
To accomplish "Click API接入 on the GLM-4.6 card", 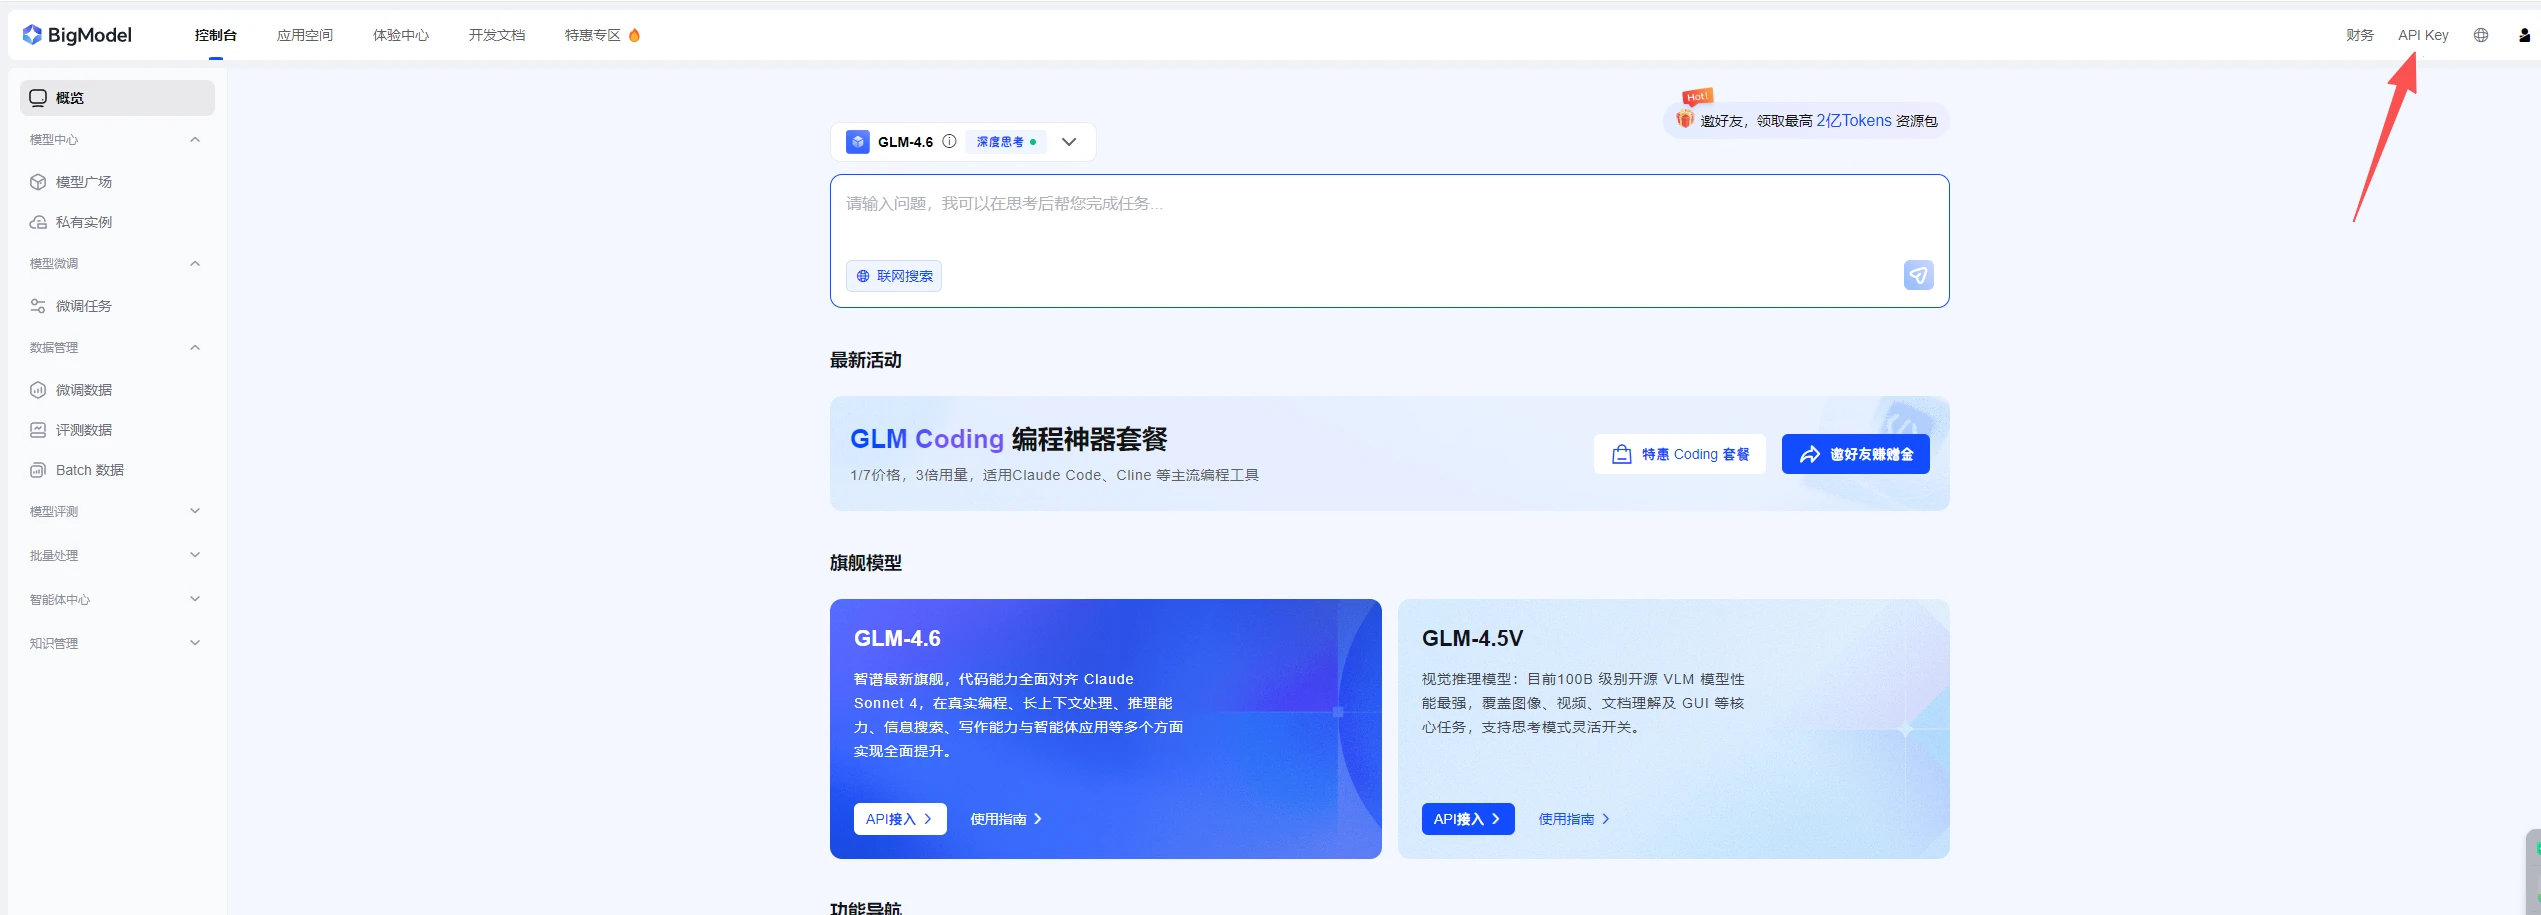I will [898, 818].
